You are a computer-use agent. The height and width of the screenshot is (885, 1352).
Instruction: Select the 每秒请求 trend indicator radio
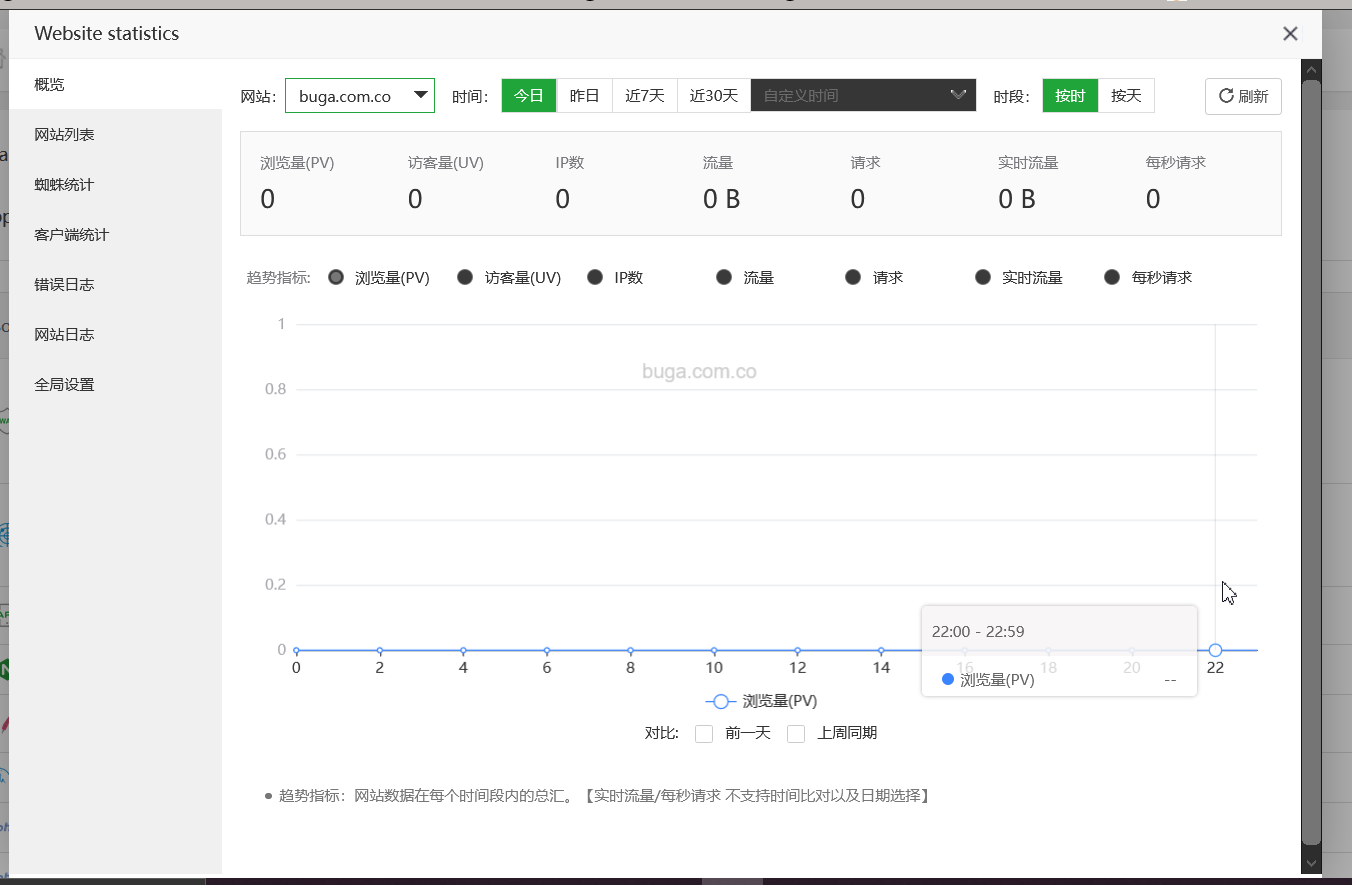pos(1112,277)
